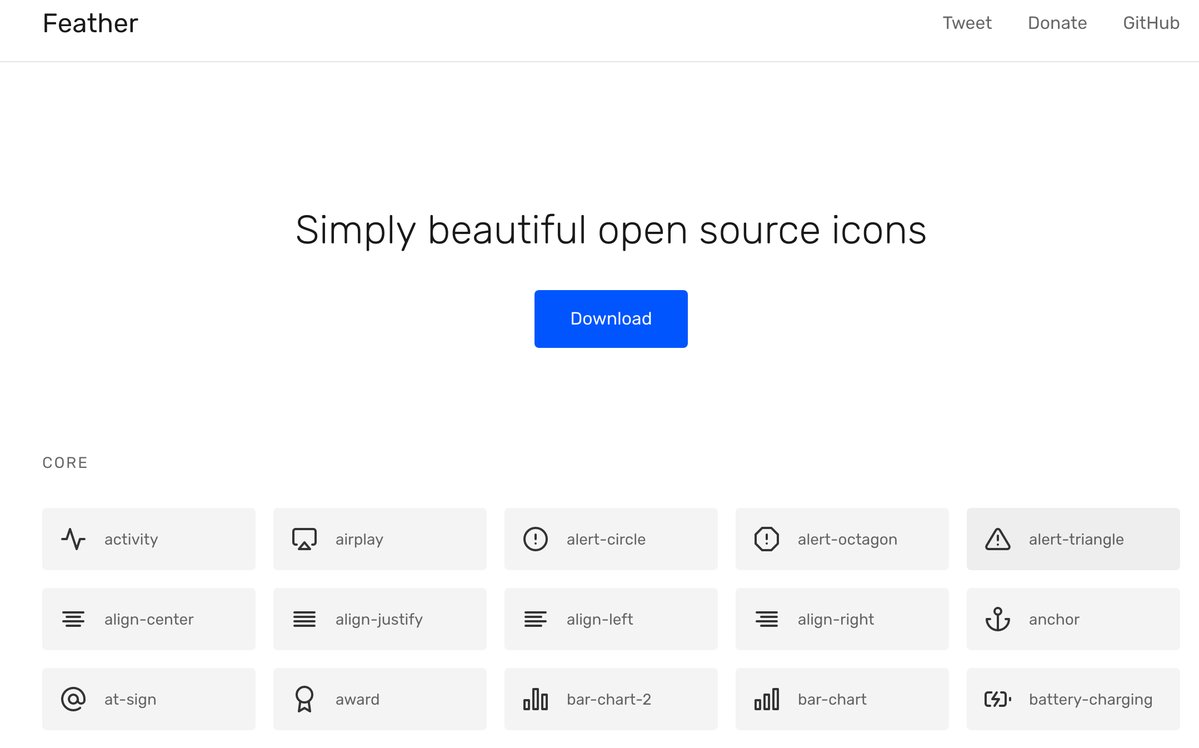The height and width of the screenshot is (748, 1199).
Task: Select the align-left icon
Action: [x=536, y=619]
